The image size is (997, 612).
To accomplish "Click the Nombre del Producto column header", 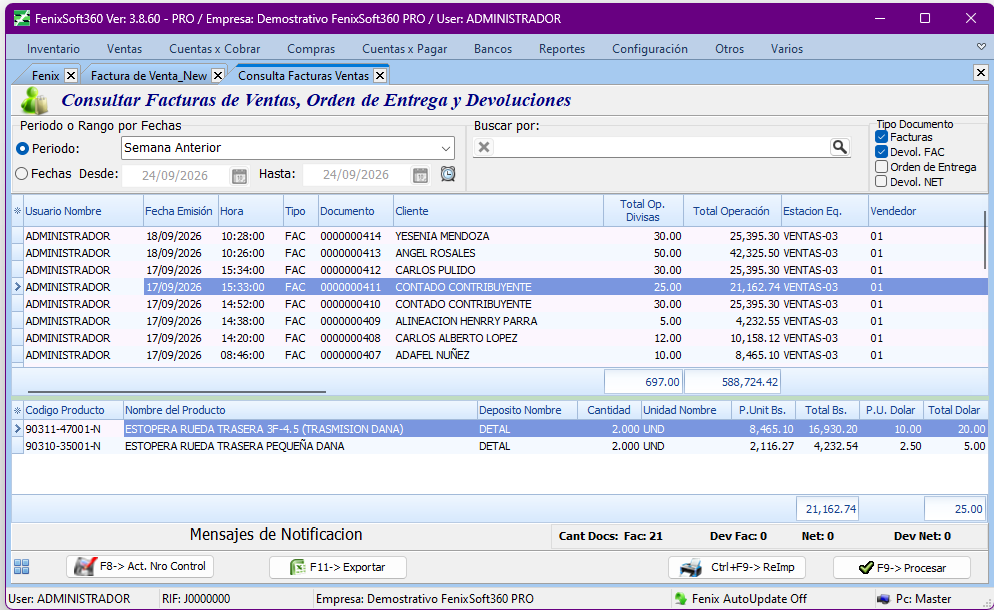I will 300,411.
